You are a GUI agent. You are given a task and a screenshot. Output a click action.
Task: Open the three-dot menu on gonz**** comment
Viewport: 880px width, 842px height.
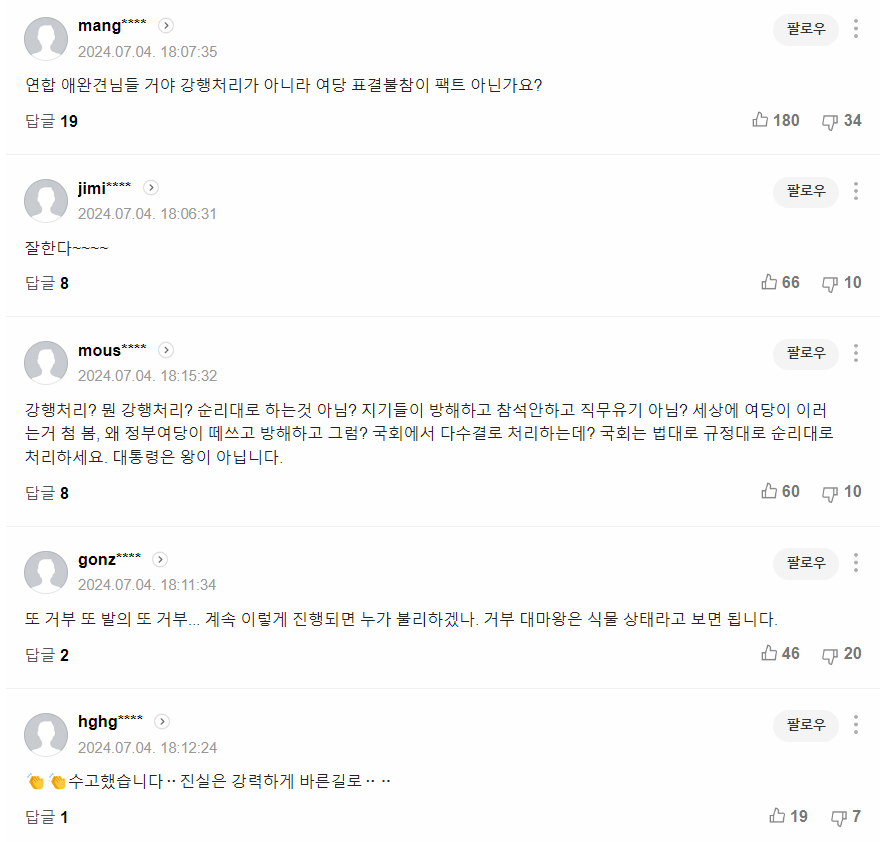pyautogui.click(x=856, y=563)
